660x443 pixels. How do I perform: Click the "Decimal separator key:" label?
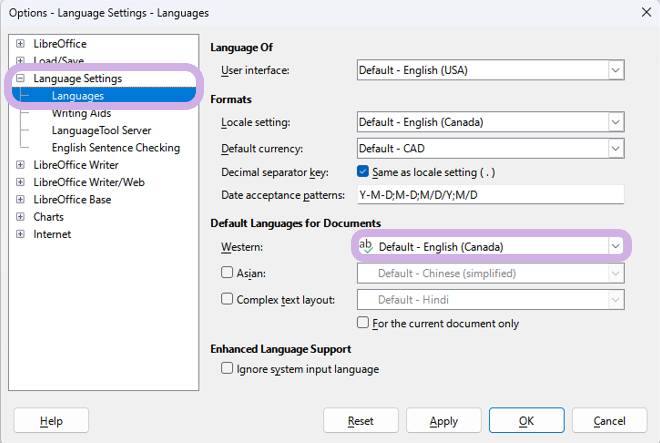click(x=275, y=172)
